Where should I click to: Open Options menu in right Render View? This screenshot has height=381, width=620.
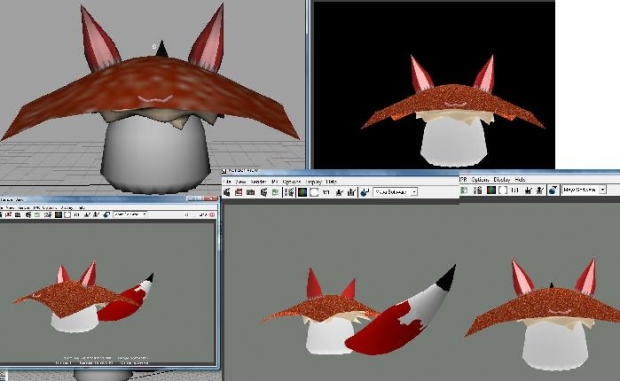[x=480, y=179]
